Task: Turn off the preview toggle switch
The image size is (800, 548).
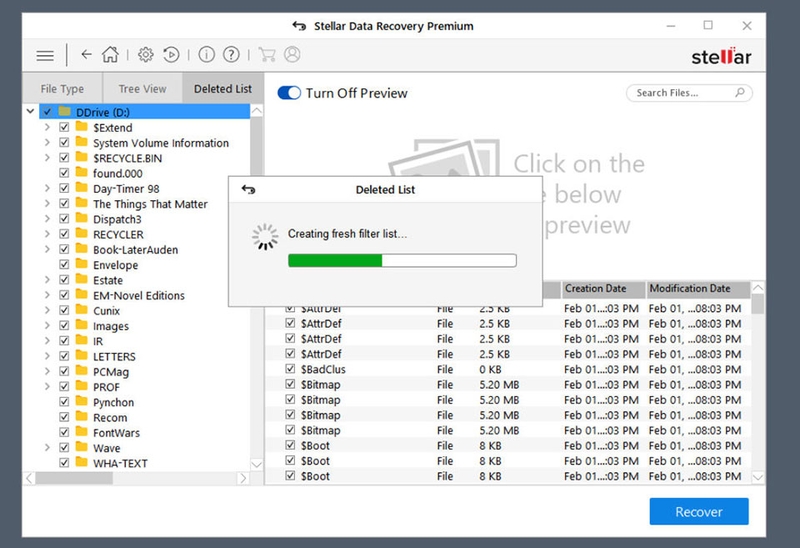Action: 289,93
